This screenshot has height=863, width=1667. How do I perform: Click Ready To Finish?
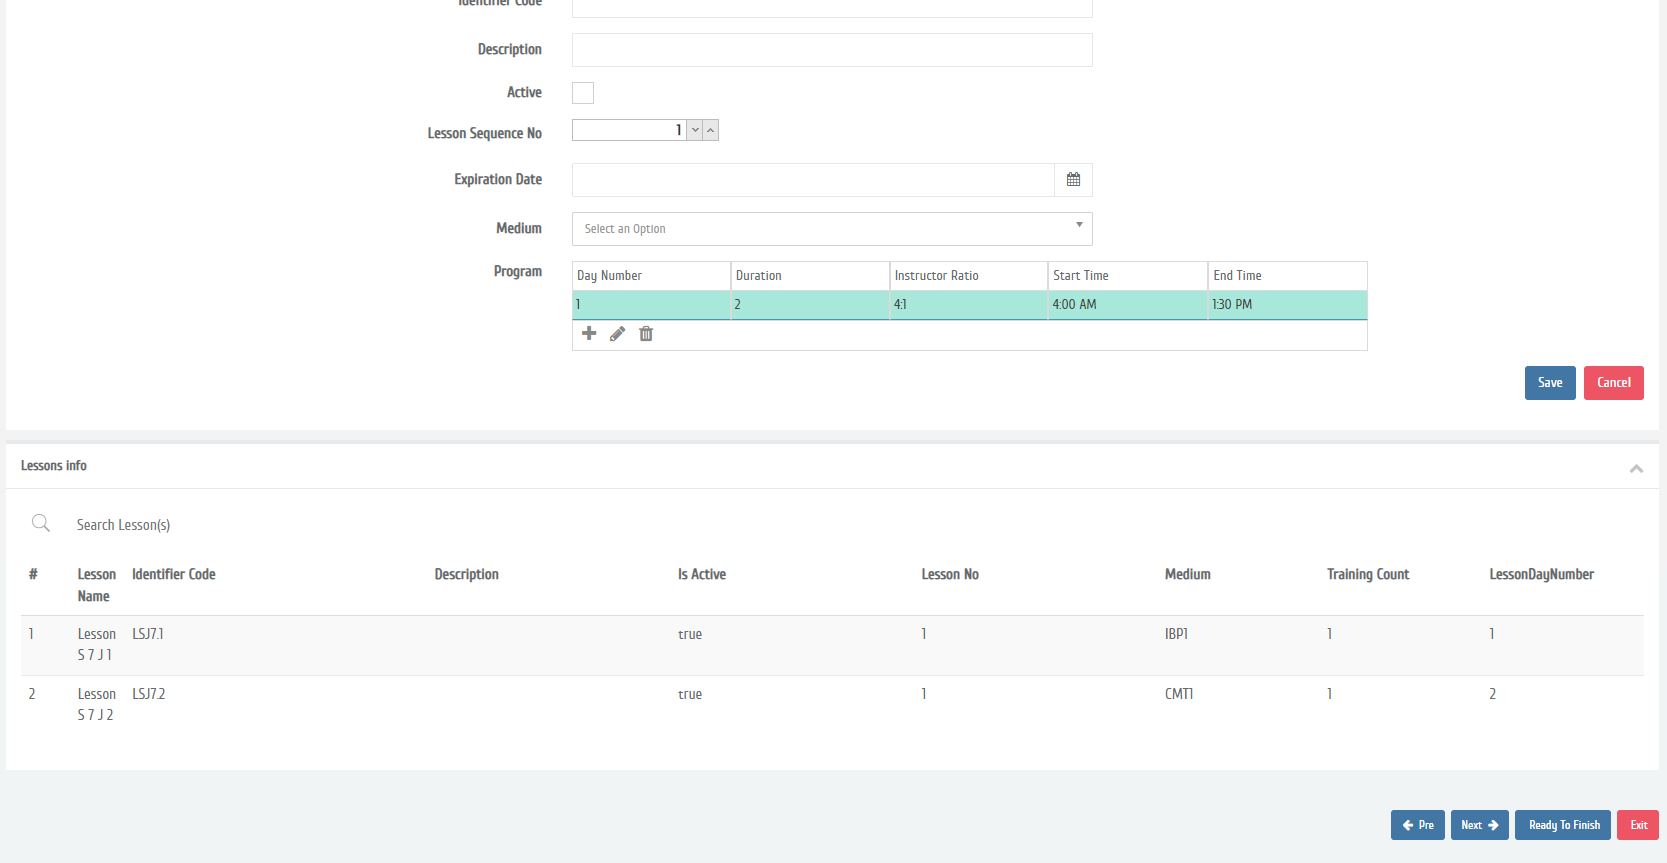click(1562, 825)
